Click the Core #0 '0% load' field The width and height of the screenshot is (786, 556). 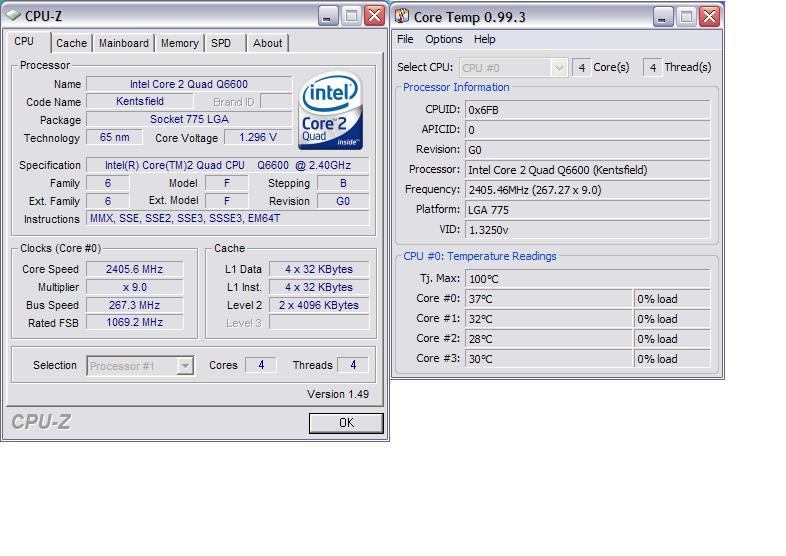click(x=672, y=299)
